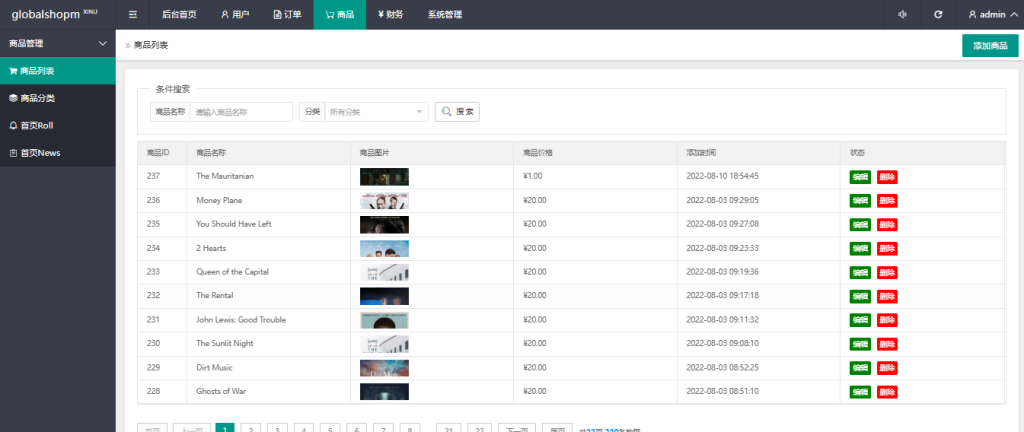
Task: Click the 商品名称 search input field
Action: (241, 112)
